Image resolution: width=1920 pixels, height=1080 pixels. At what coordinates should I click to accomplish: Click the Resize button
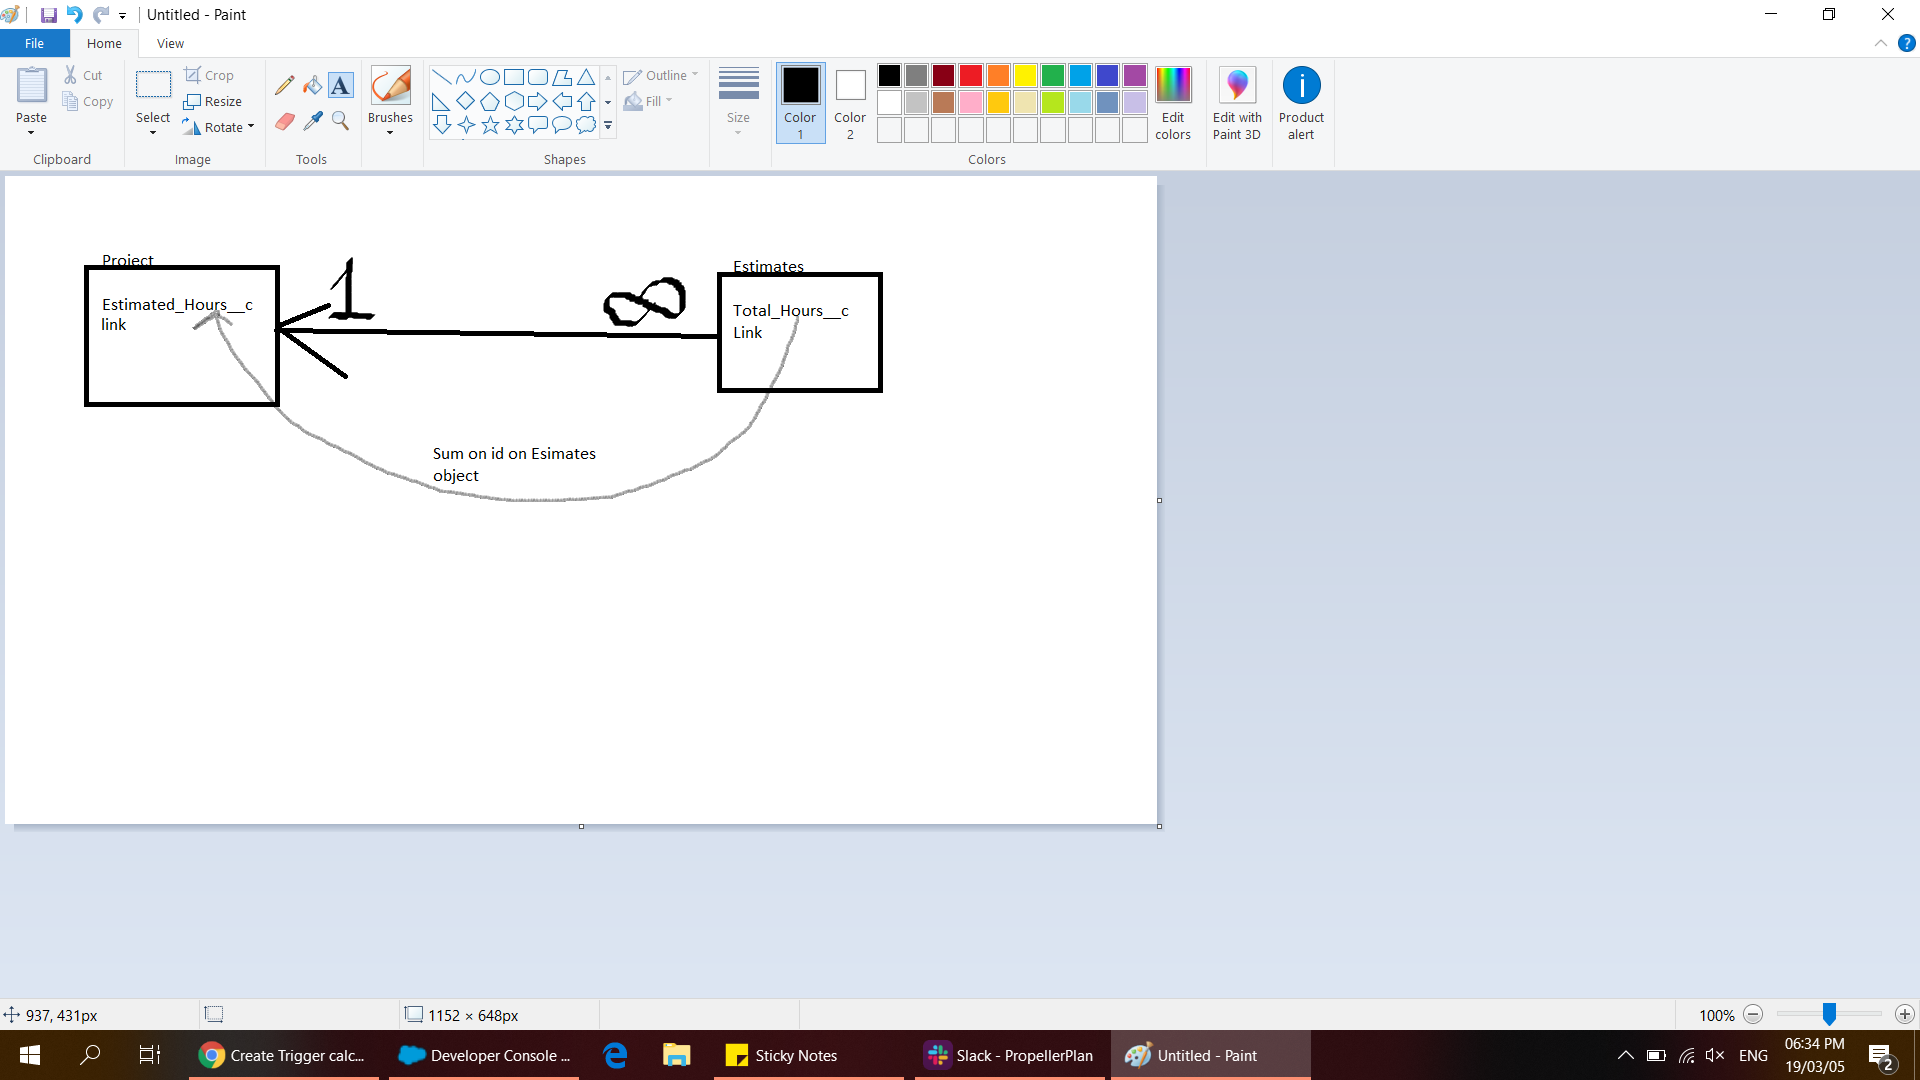tap(213, 101)
